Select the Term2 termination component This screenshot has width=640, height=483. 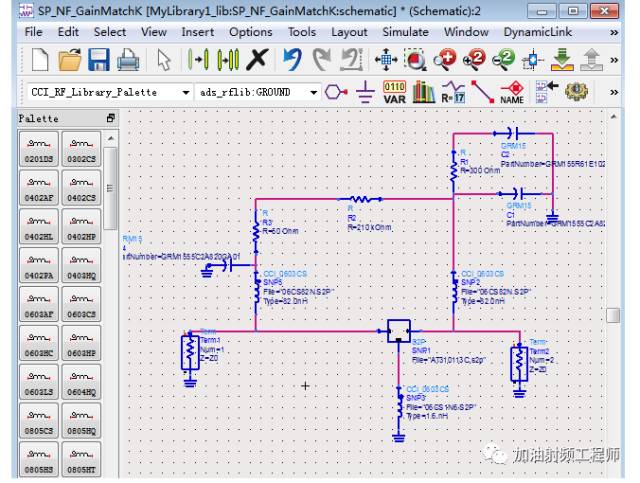(519, 364)
